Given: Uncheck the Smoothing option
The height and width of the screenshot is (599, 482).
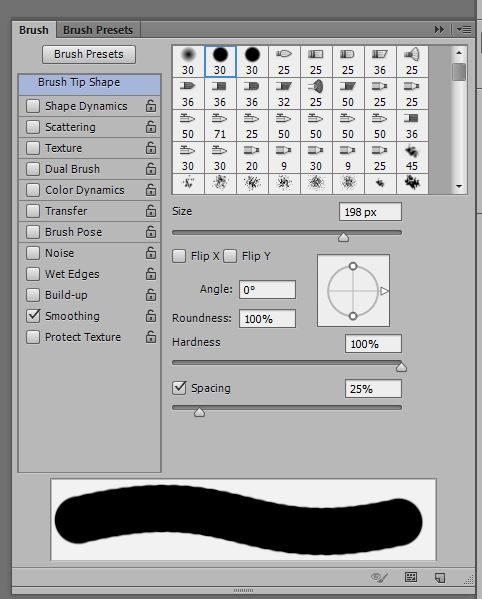Looking at the screenshot, I should click(x=33, y=316).
